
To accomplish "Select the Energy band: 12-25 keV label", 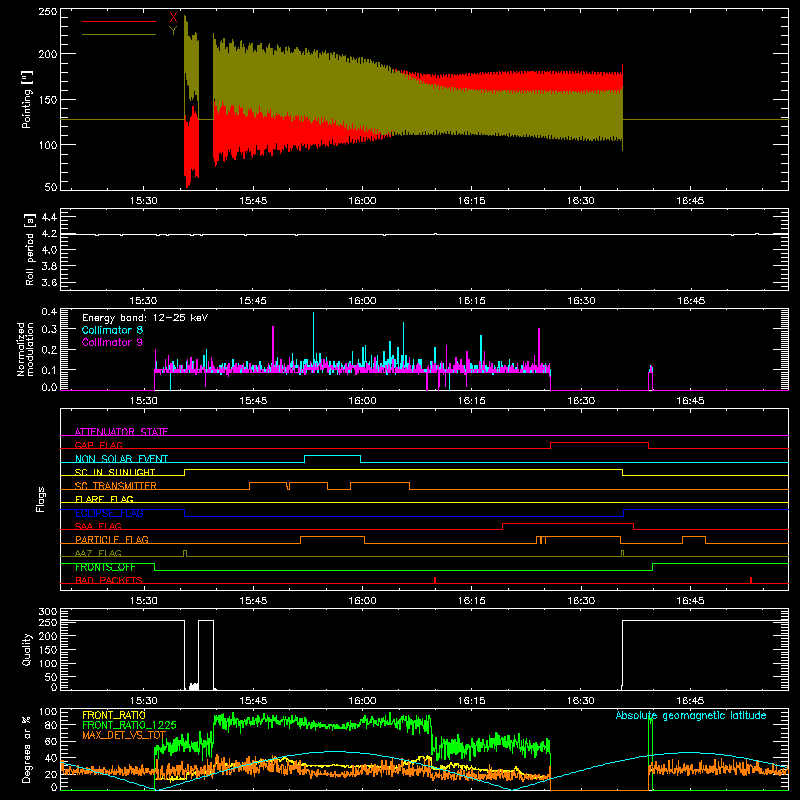I will (145, 318).
